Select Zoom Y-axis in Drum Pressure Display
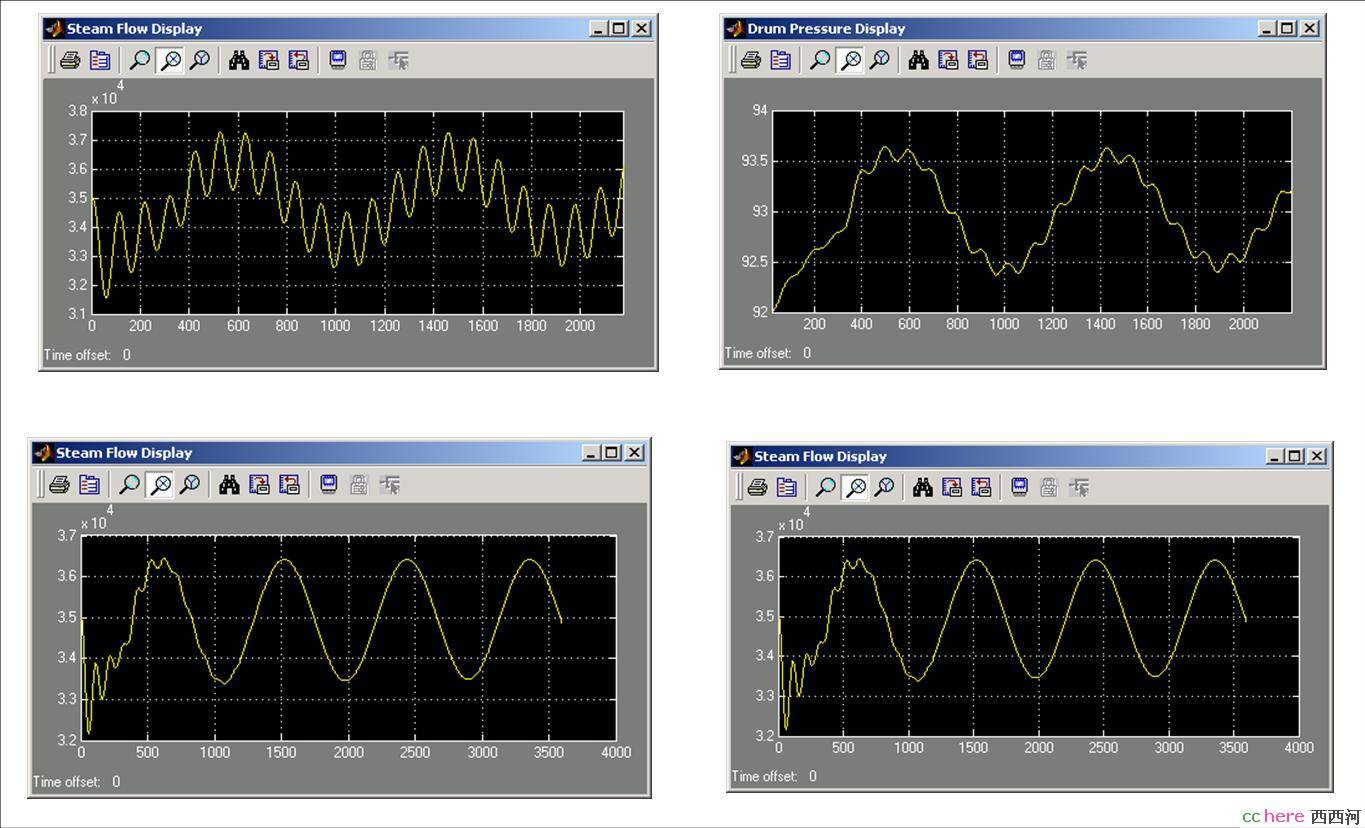1365x828 pixels. tap(879, 60)
